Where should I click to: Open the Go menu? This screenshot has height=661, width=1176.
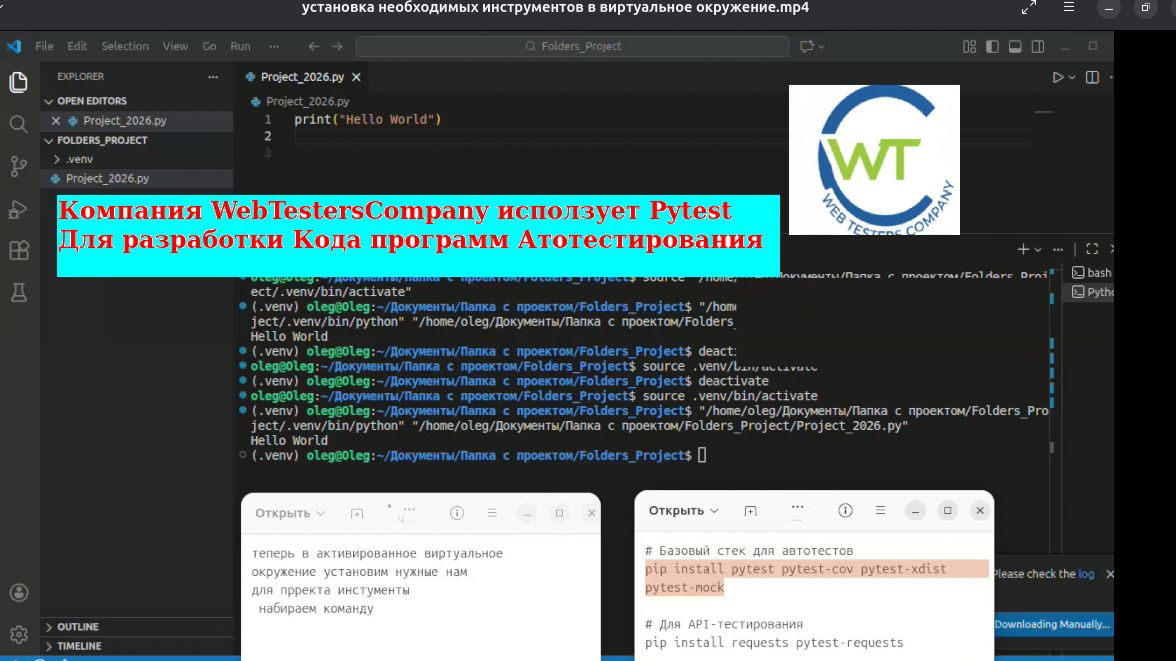pos(209,46)
